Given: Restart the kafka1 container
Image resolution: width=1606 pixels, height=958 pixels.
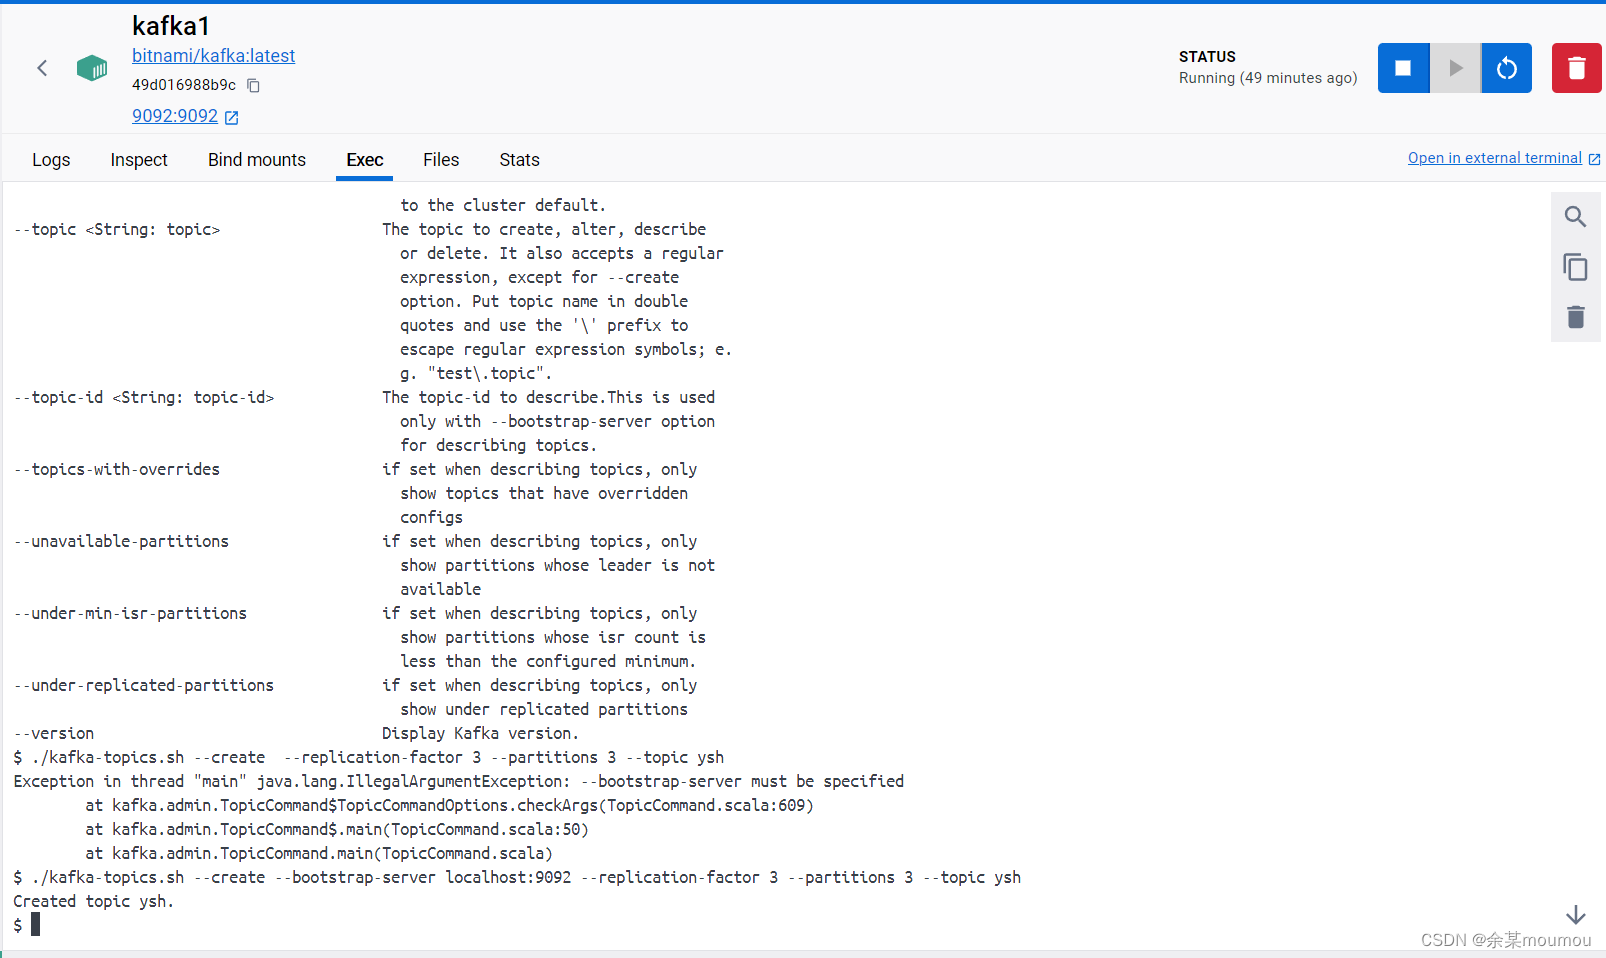Looking at the screenshot, I should tap(1507, 68).
